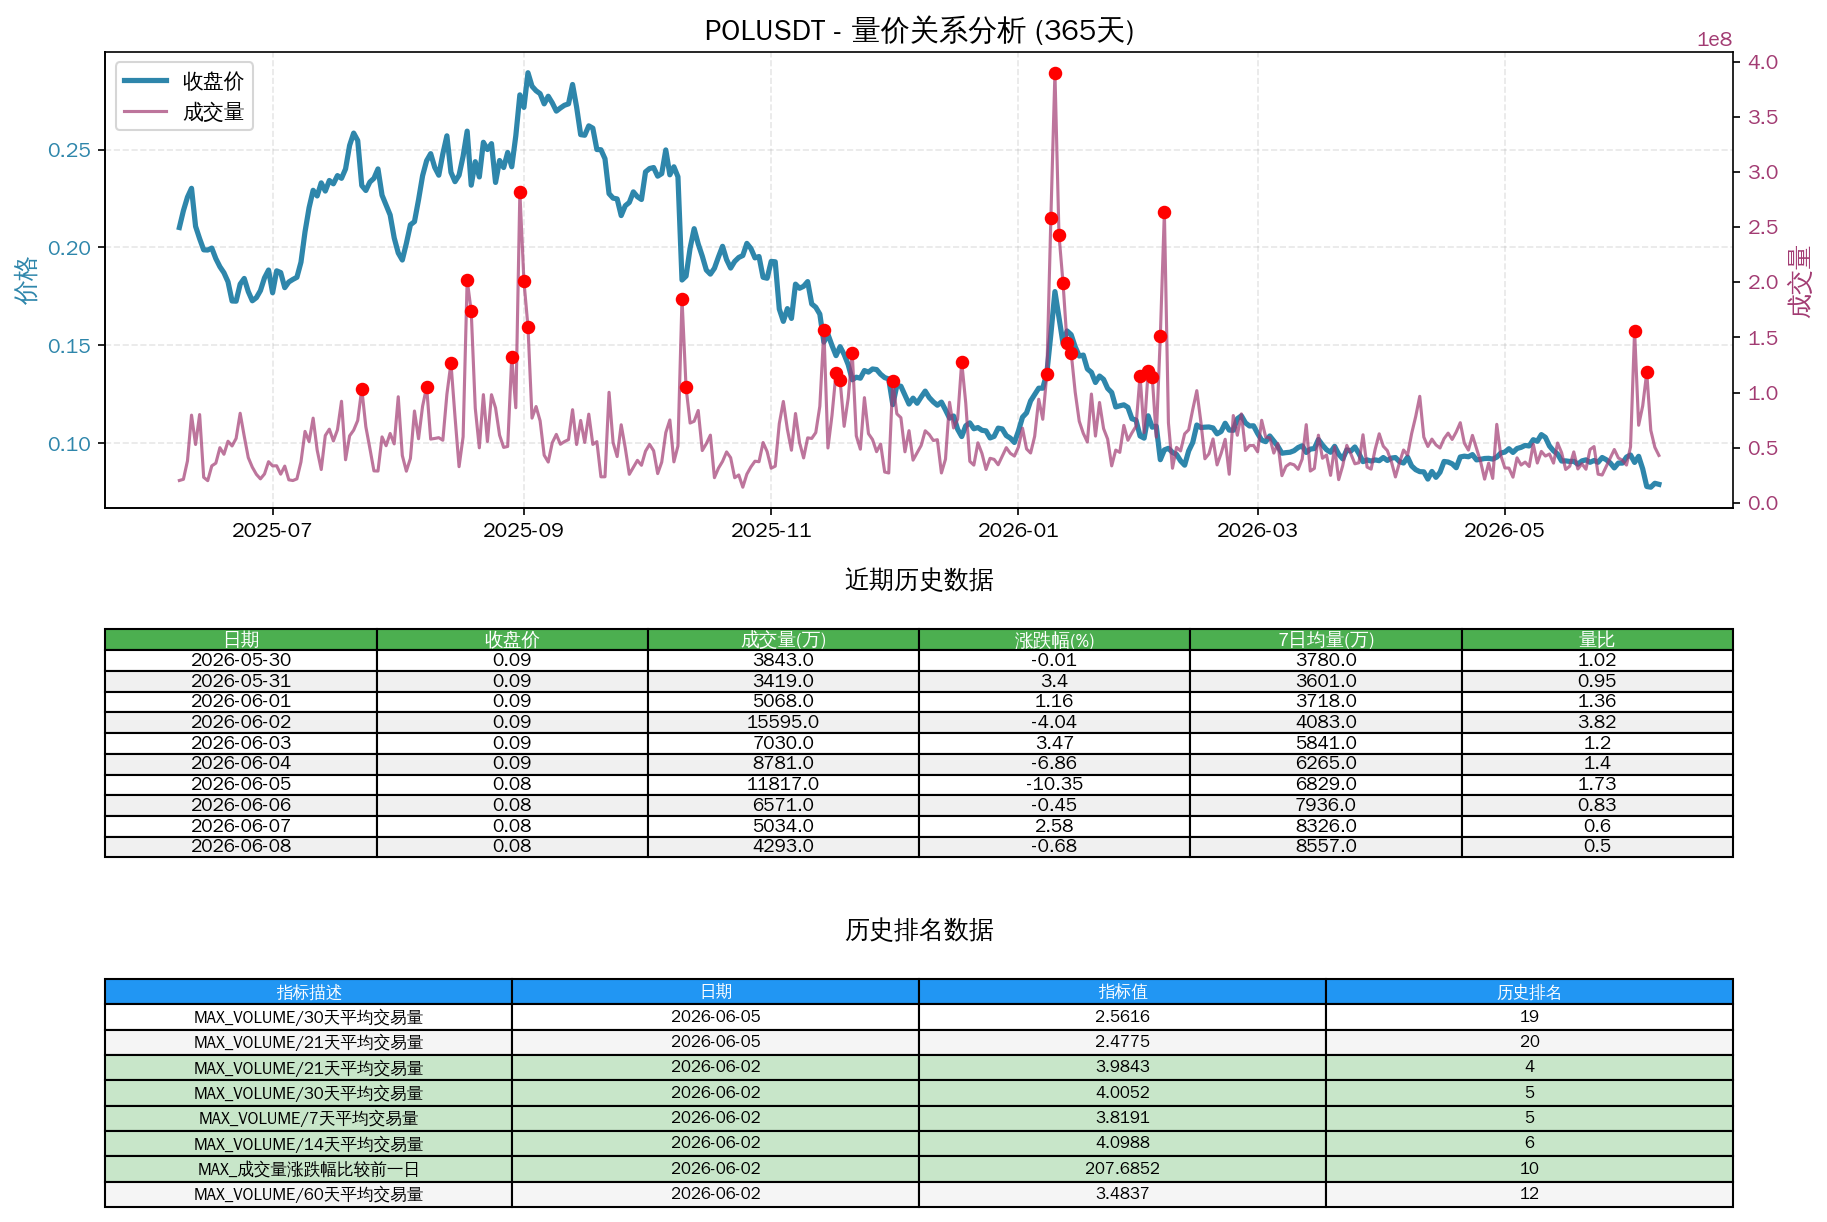Click the change cell -6.86
This screenshot has height=1222, width=1827.
1054,763
